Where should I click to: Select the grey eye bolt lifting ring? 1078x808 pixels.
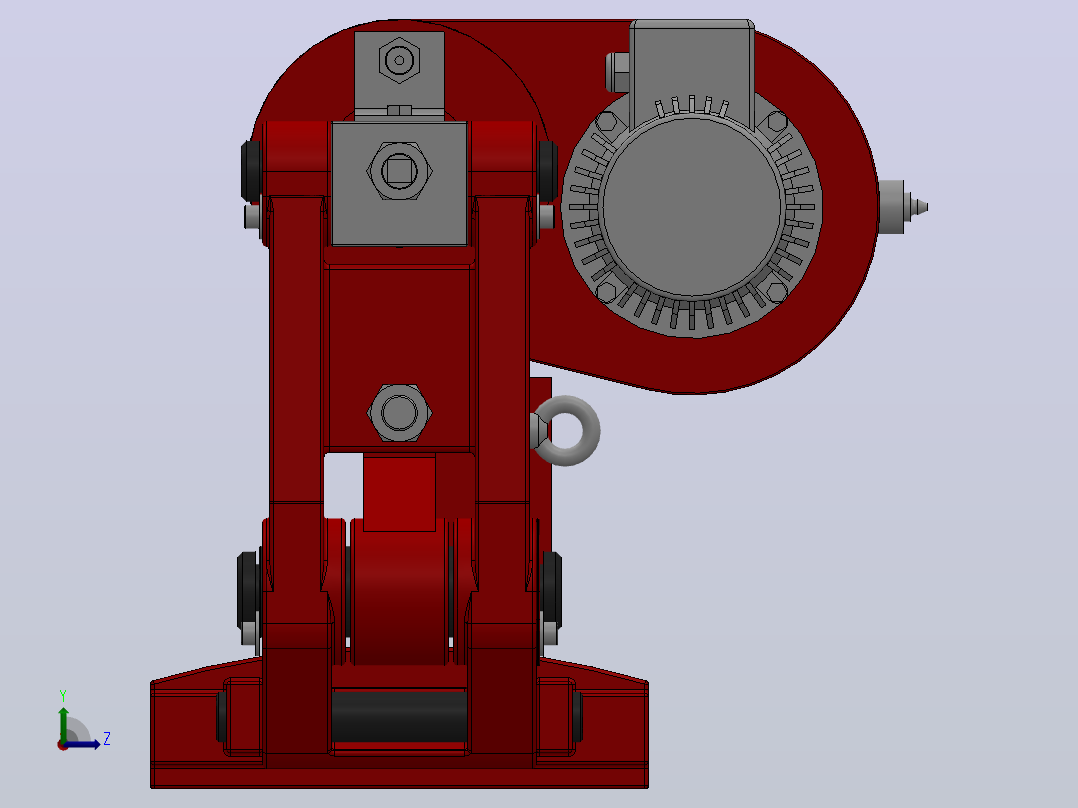(566, 430)
